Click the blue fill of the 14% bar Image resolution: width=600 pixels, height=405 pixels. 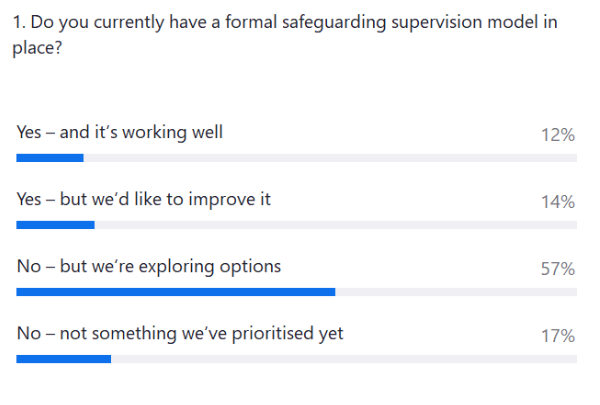[x=55, y=225]
